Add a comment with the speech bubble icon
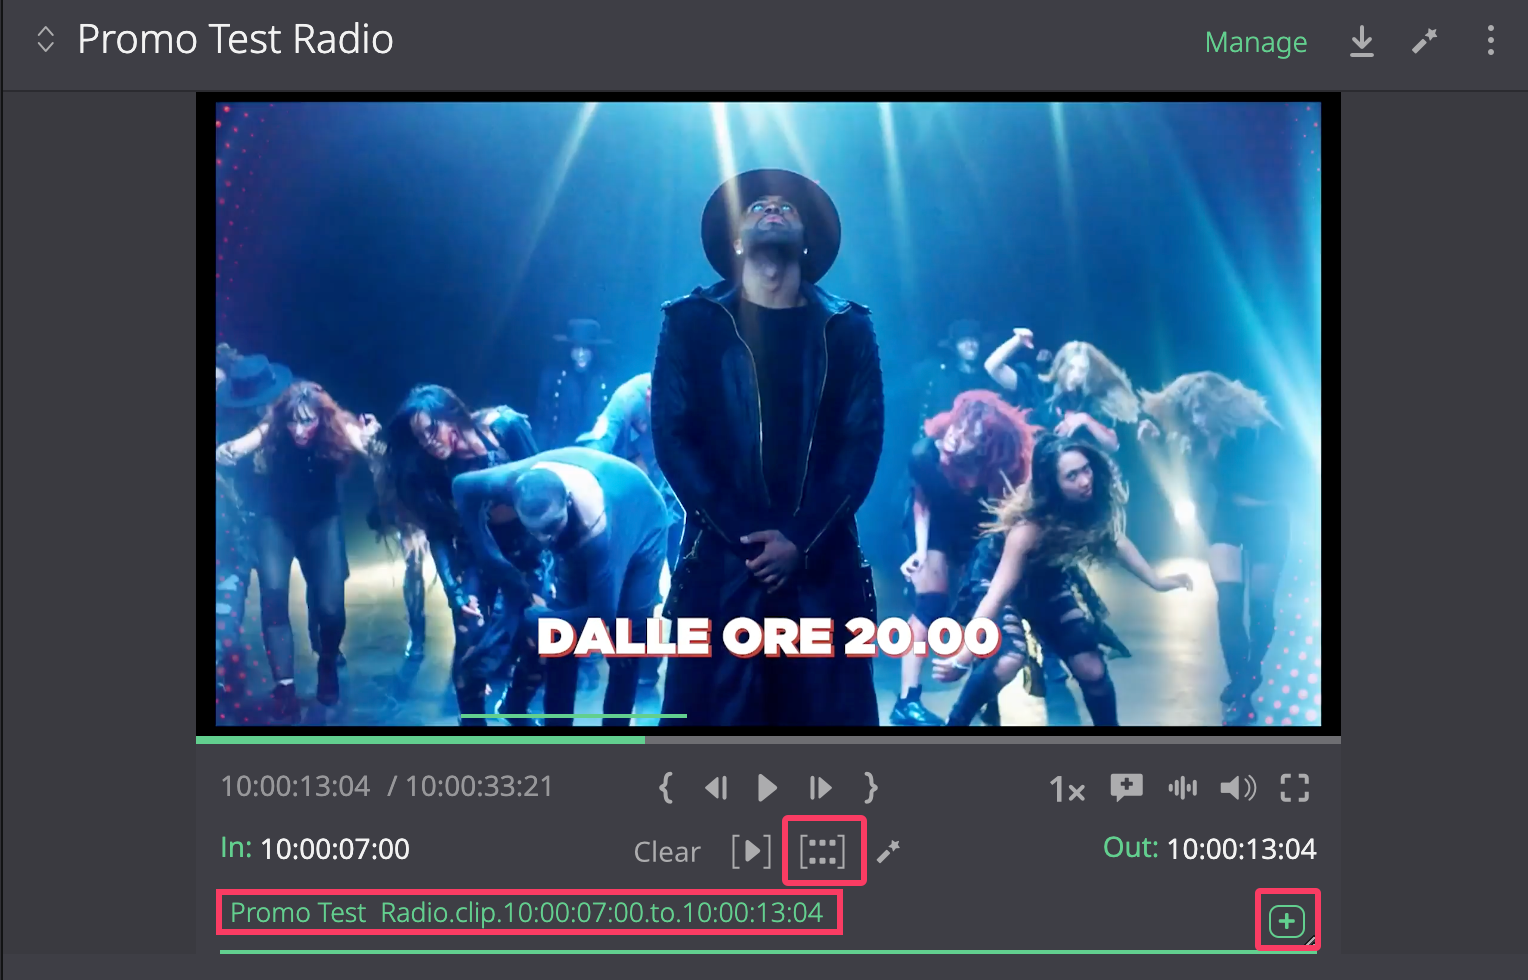 click(x=1127, y=788)
